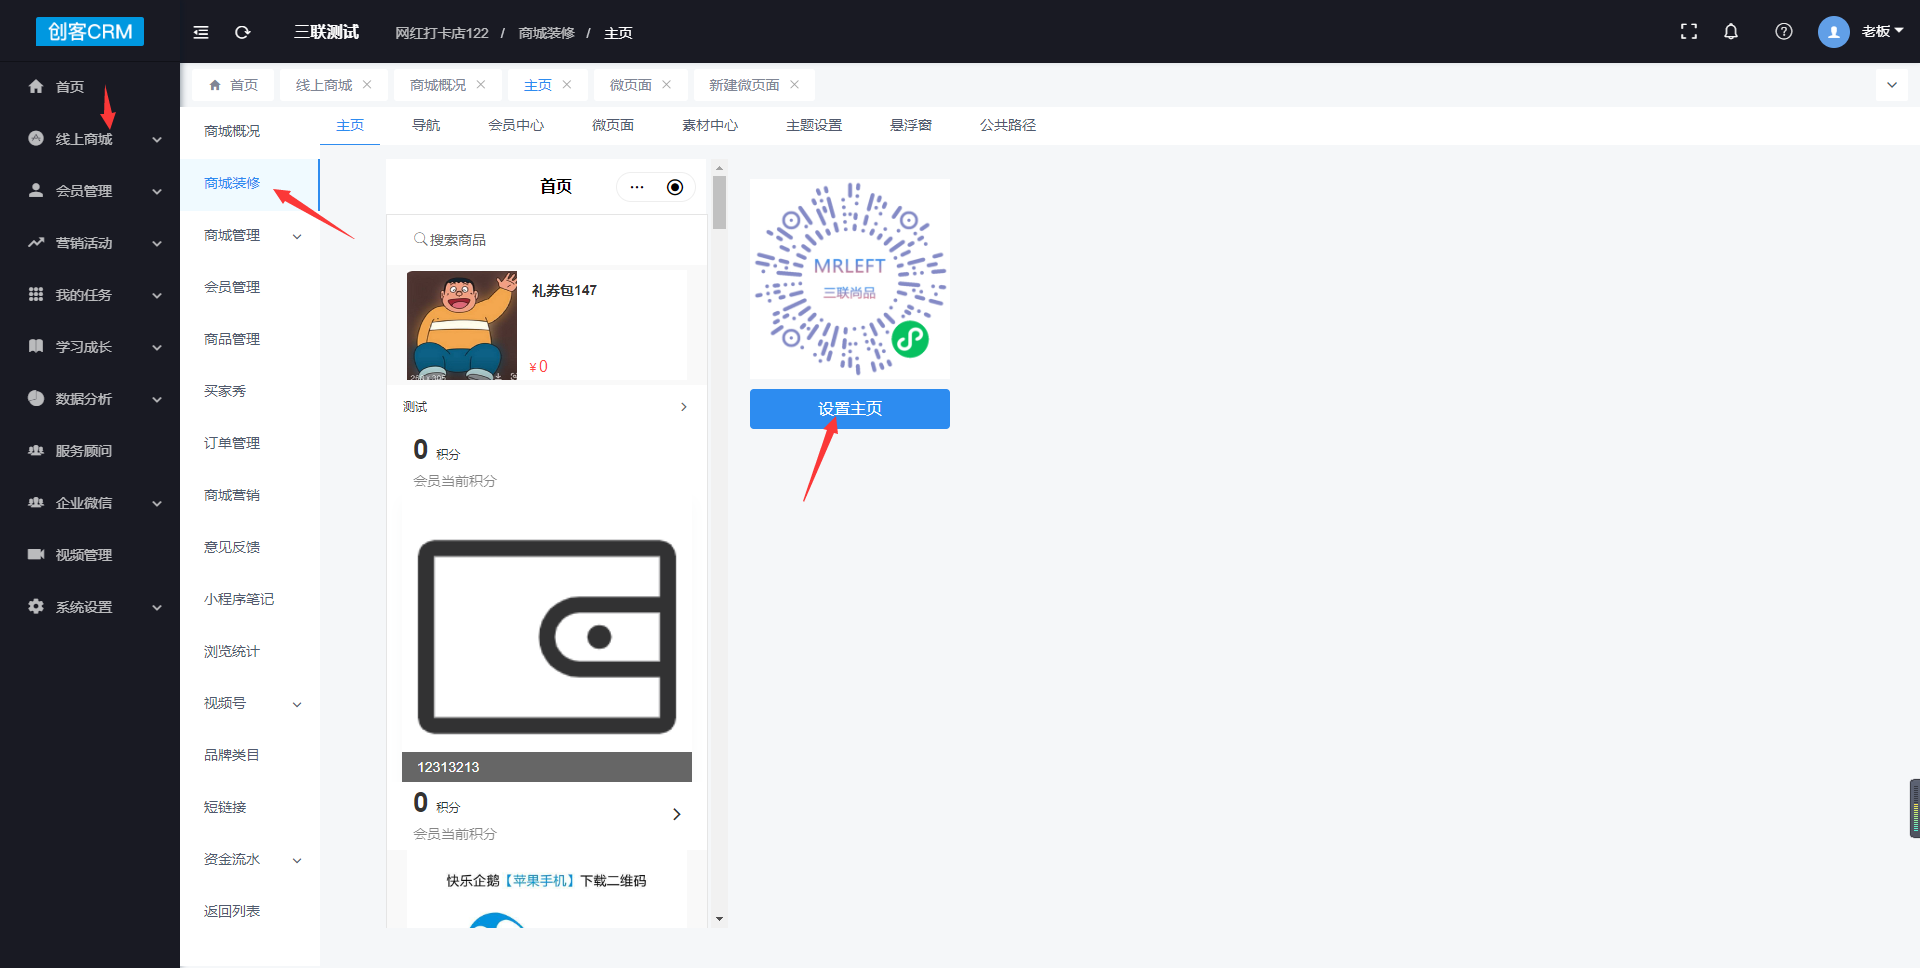Select the 会员中心 sub-tab

click(x=516, y=125)
